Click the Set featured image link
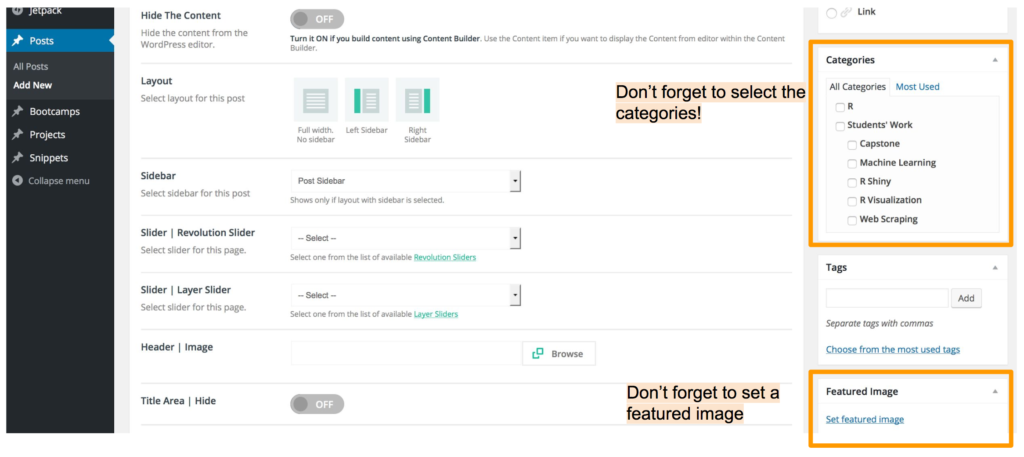1024x457 pixels. pyautogui.click(x=865, y=419)
